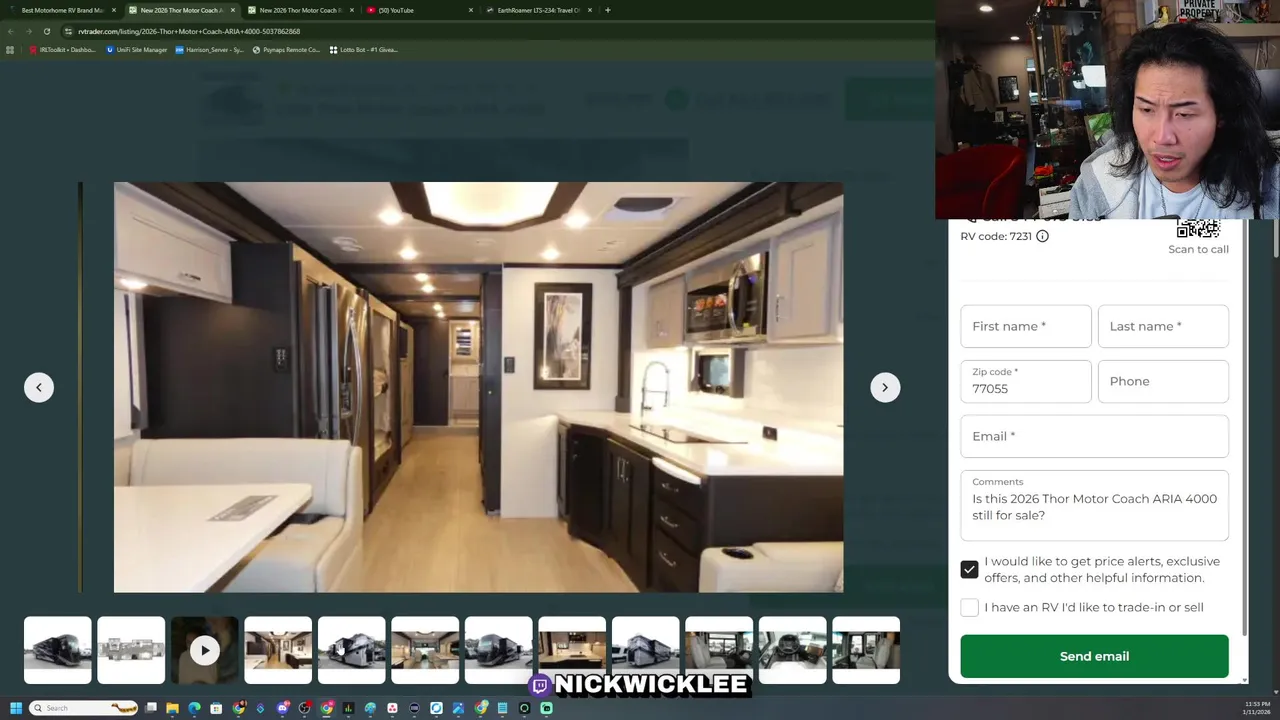The height and width of the screenshot is (720, 1280).
Task: Go to the previous RV photo with left arrow
Action: tap(39, 387)
